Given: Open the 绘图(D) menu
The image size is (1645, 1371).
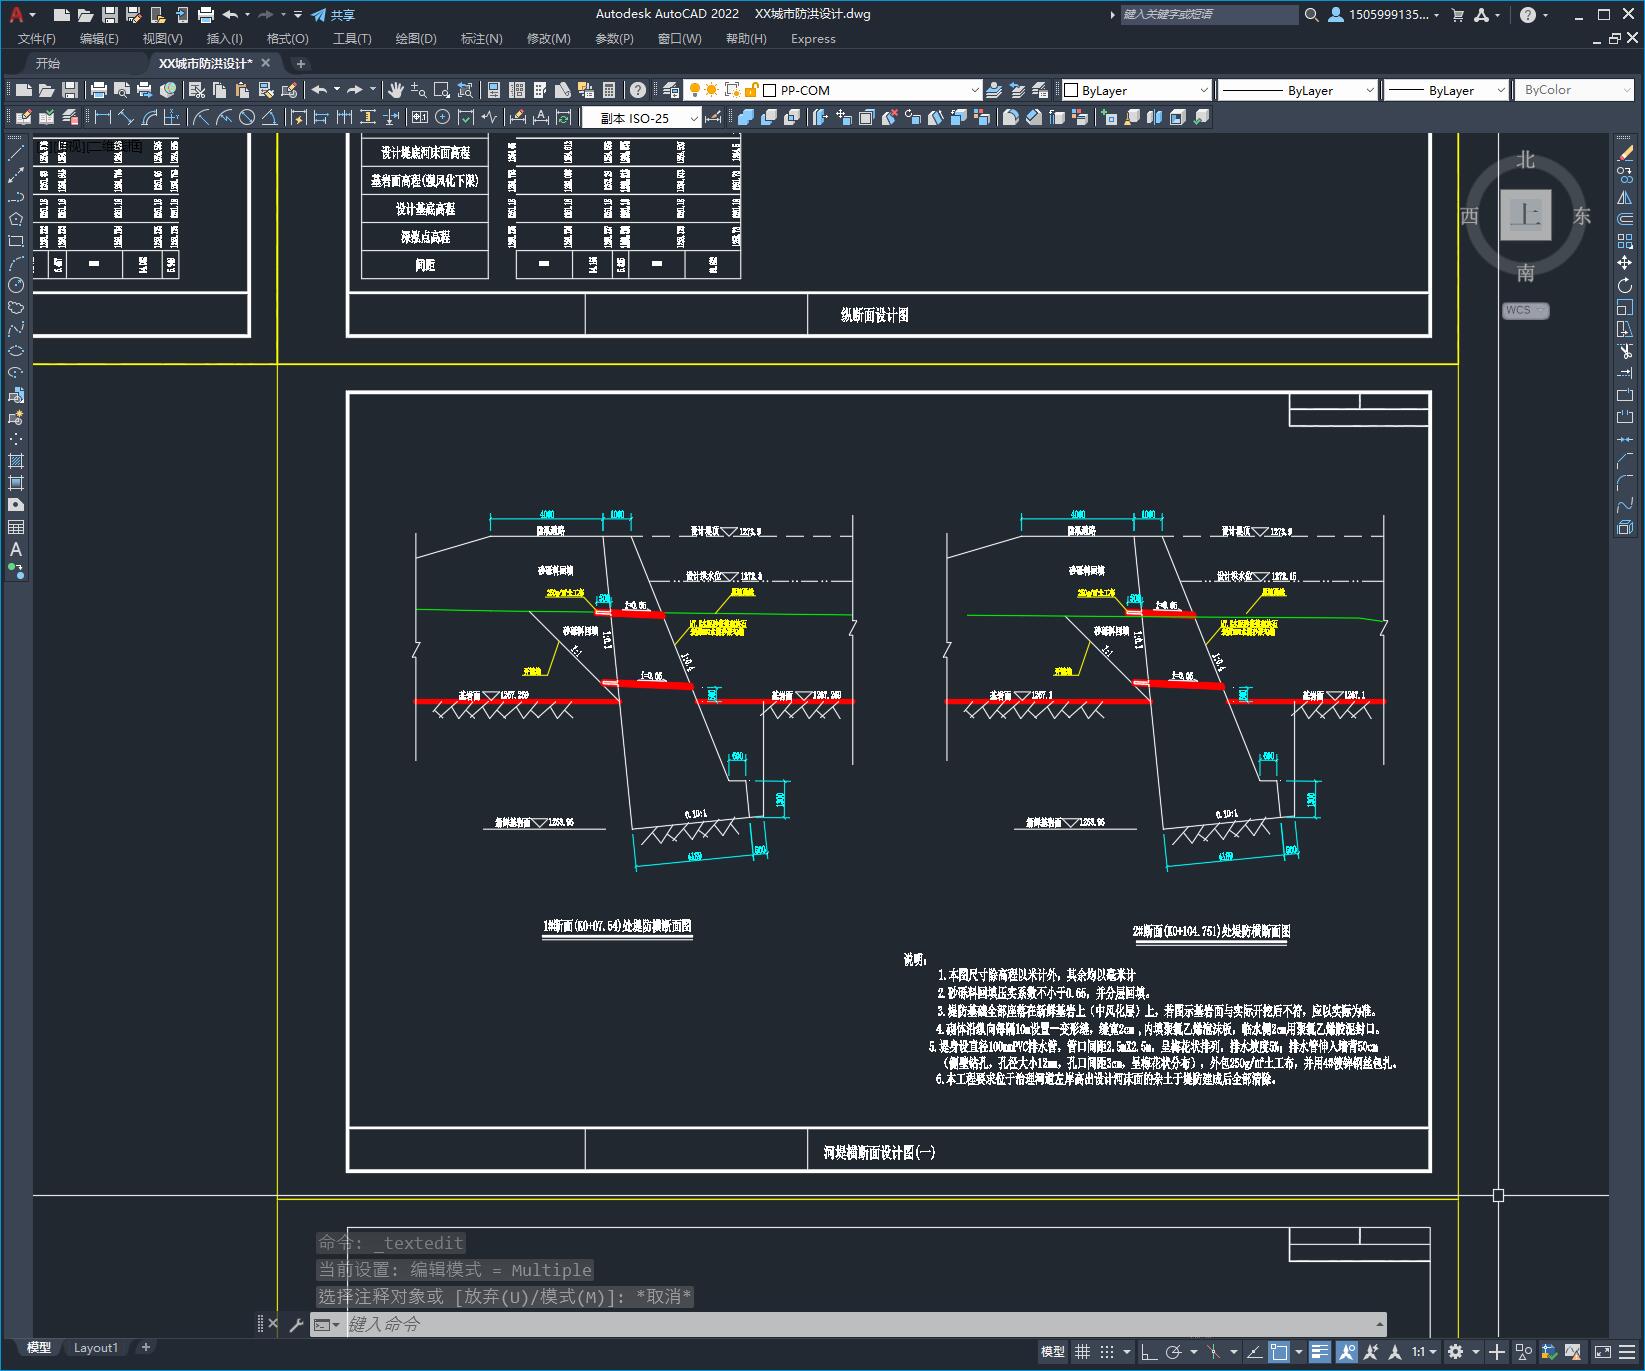Looking at the screenshot, I should tap(416, 38).
